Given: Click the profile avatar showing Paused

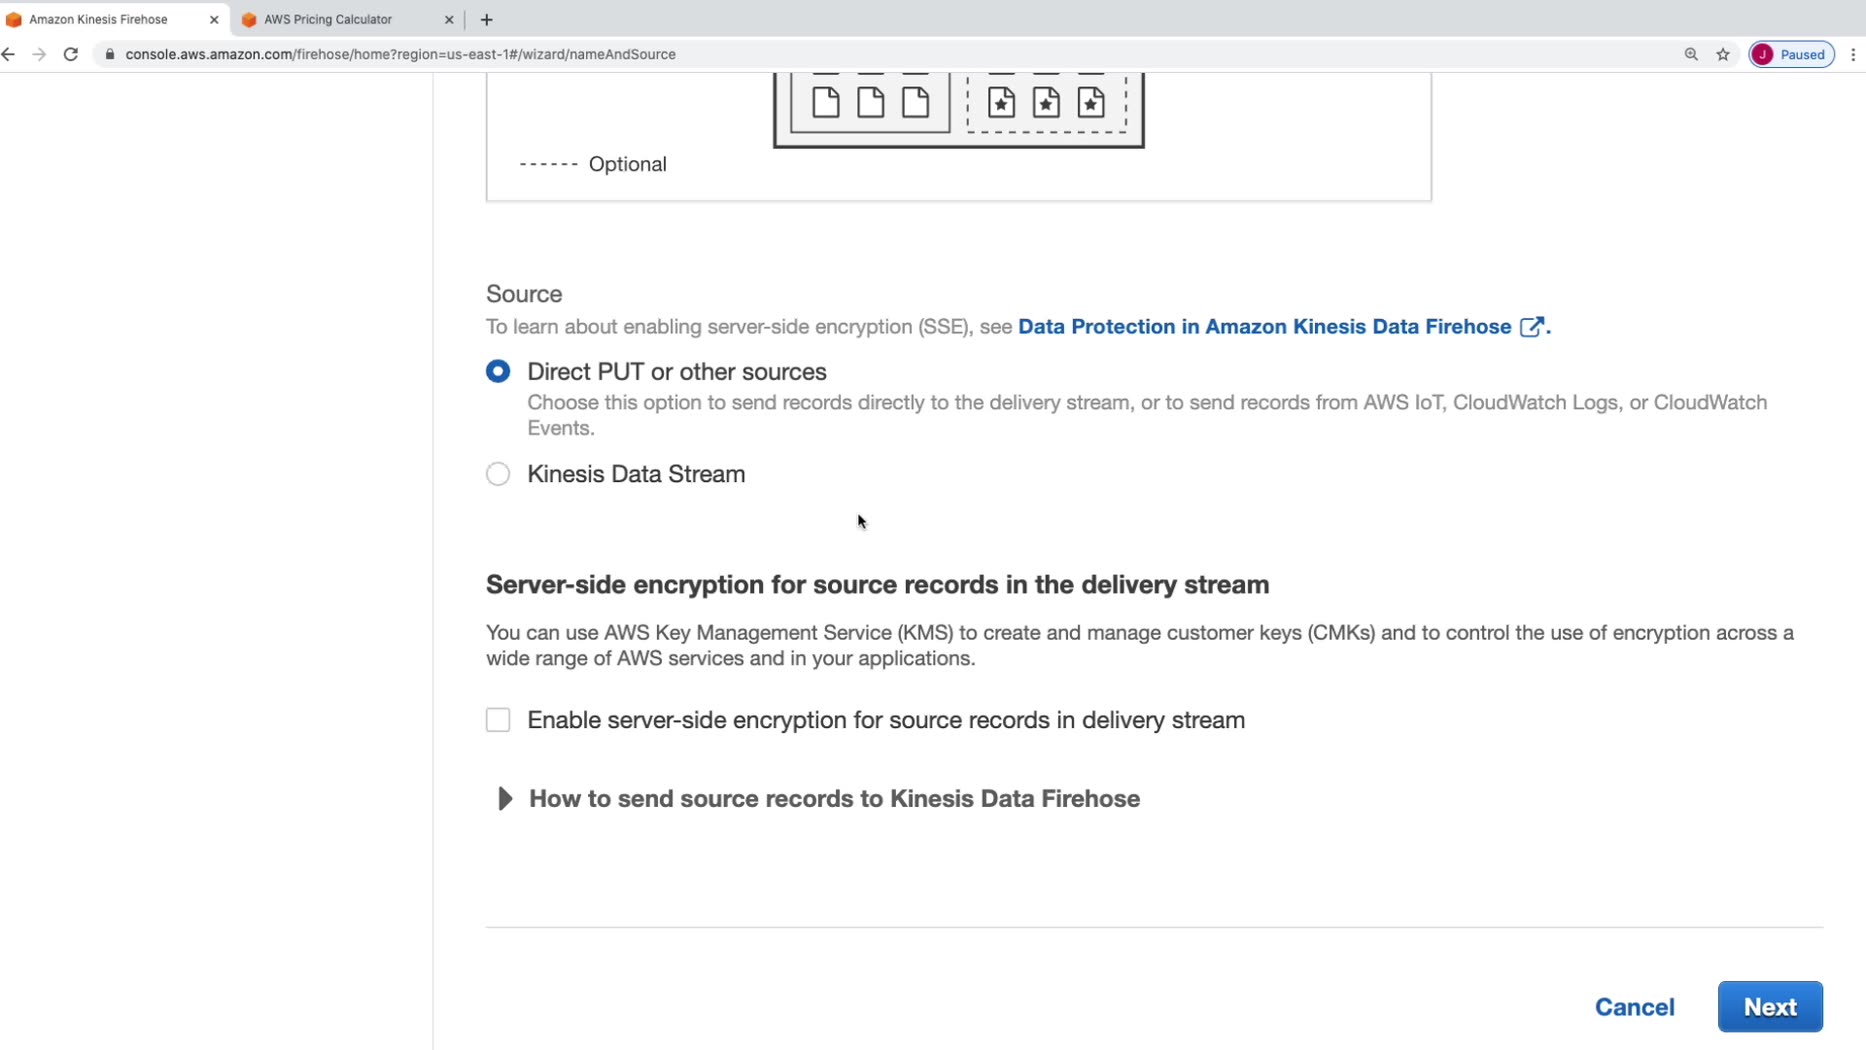Looking at the screenshot, I should (x=1791, y=54).
